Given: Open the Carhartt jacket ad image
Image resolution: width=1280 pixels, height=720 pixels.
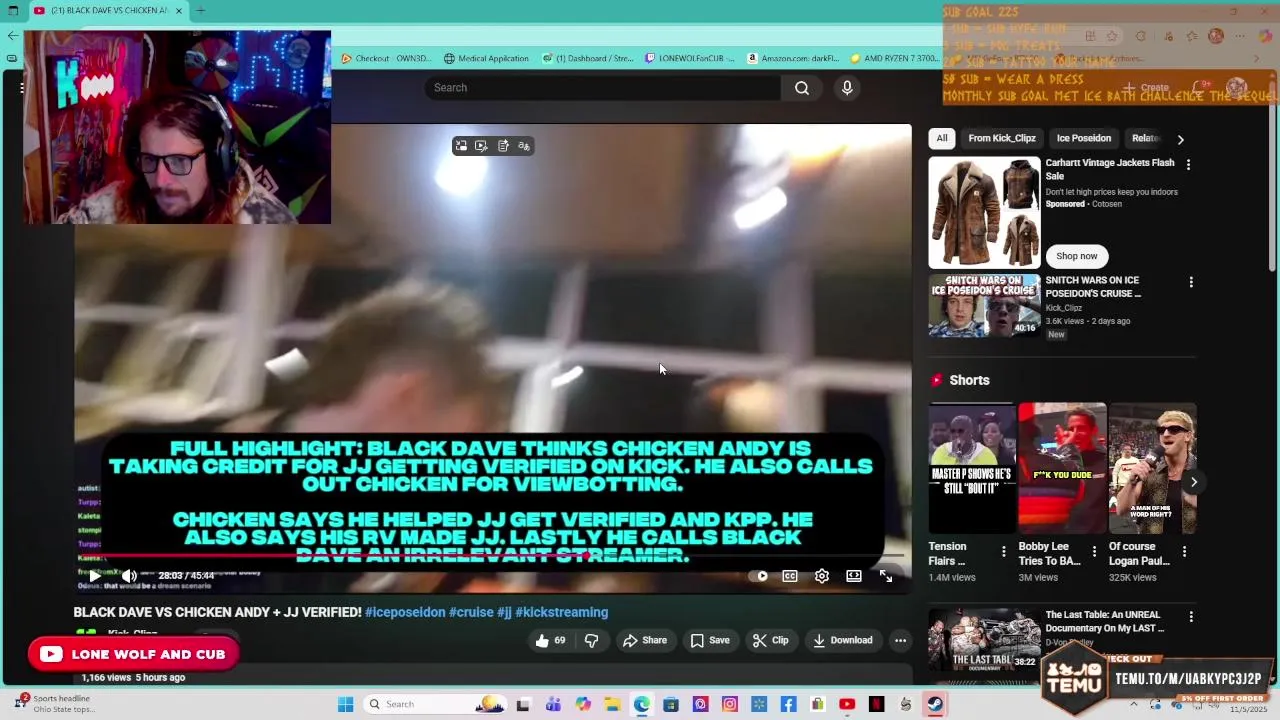Looking at the screenshot, I should [x=984, y=212].
